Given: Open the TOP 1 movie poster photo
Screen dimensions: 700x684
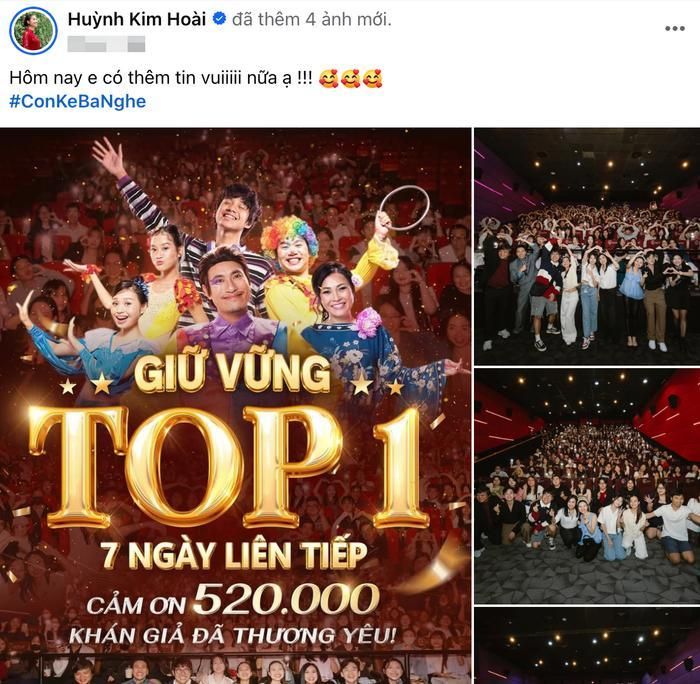Looking at the screenshot, I should pyautogui.click(x=235, y=406).
